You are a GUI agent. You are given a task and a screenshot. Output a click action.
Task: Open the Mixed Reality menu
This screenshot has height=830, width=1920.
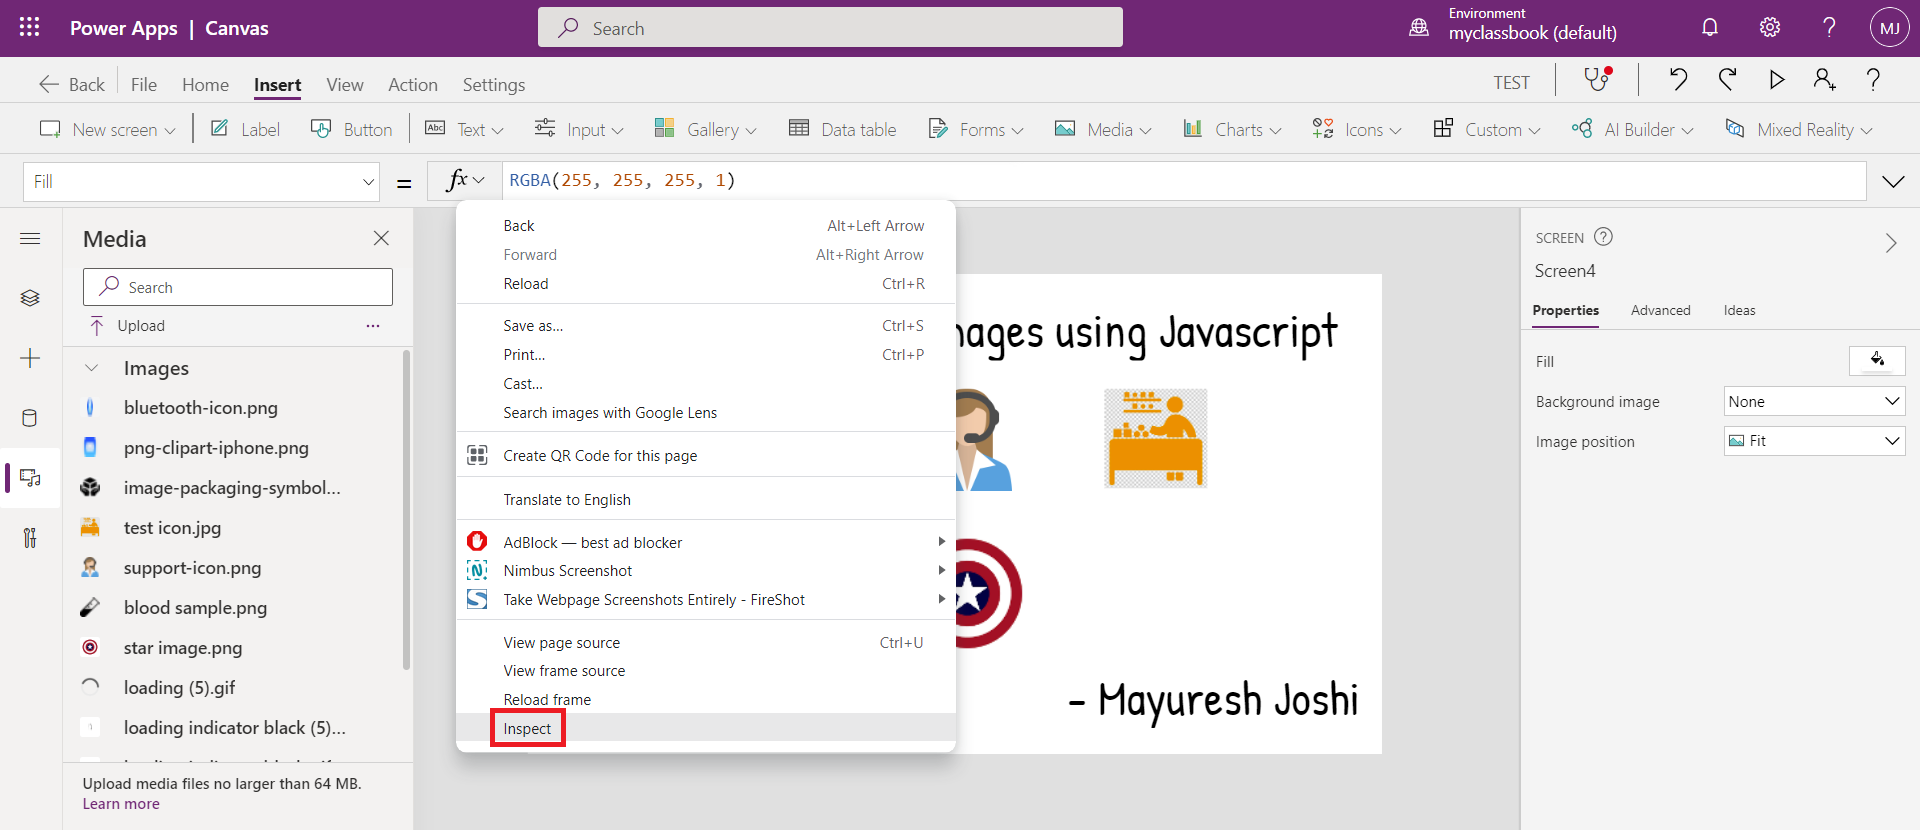coord(1798,129)
